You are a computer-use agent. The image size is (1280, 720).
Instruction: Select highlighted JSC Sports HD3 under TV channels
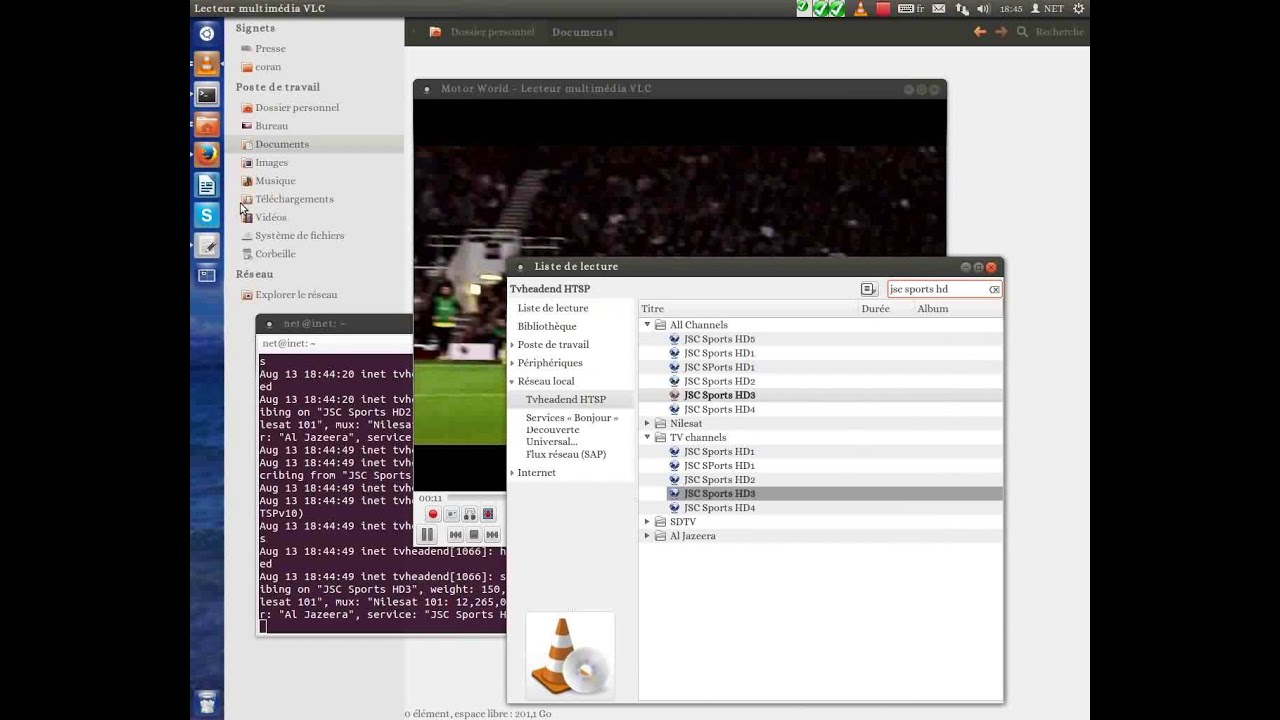pos(719,494)
